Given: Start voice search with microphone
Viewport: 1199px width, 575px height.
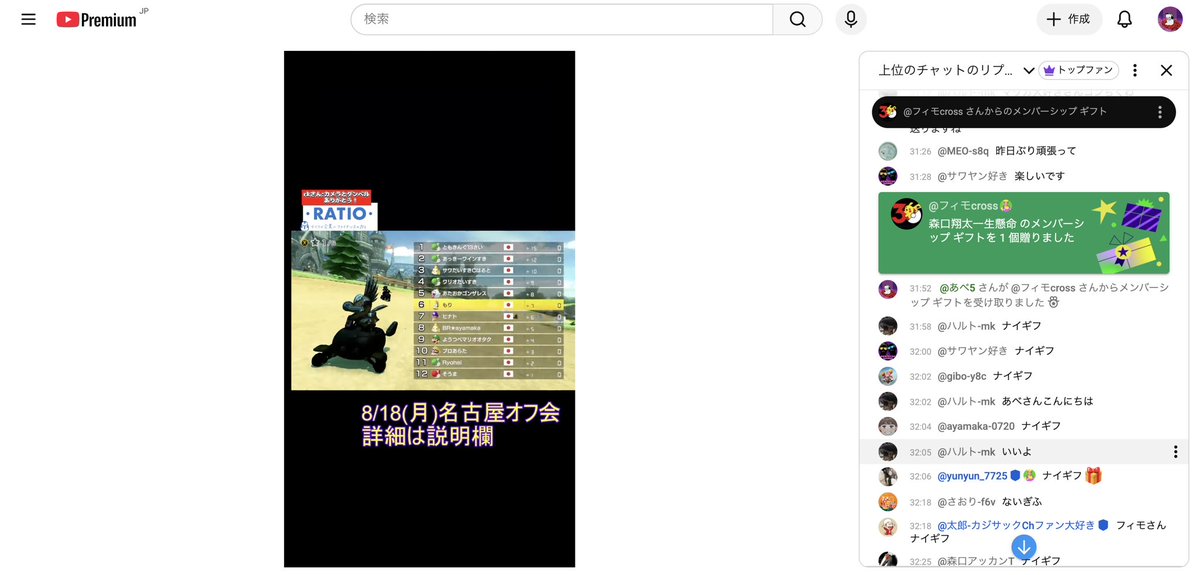Looking at the screenshot, I should [851, 19].
